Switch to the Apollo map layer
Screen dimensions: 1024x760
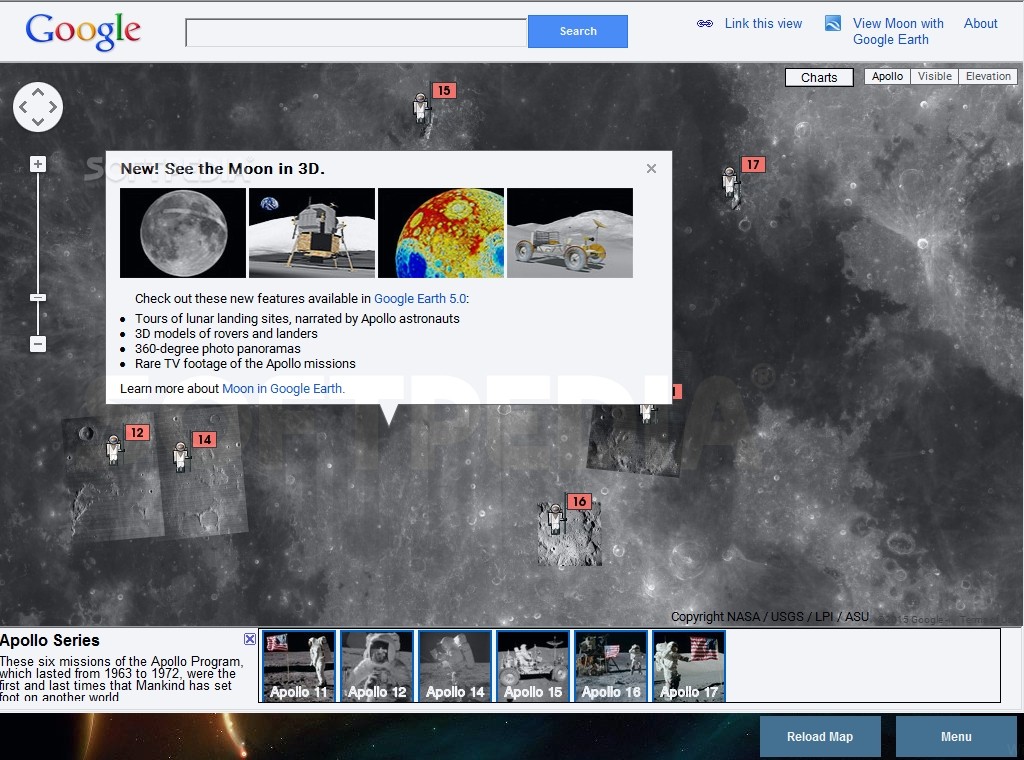click(x=887, y=76)
